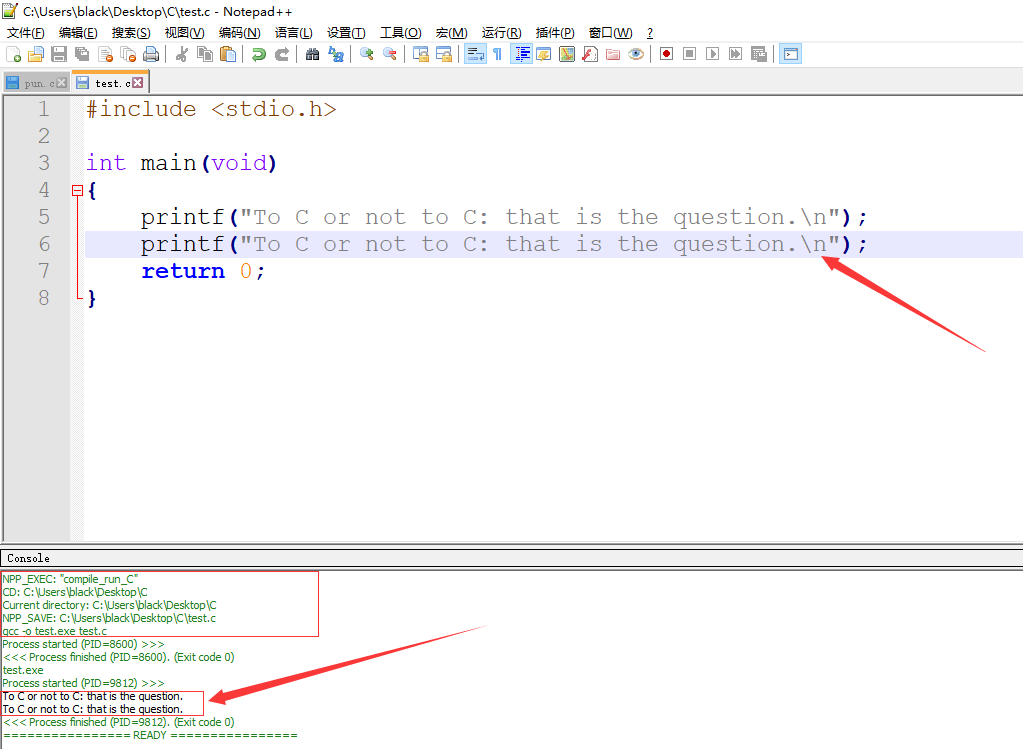
Task: Open the 语言(L) menu
Action: coord(294,33)
